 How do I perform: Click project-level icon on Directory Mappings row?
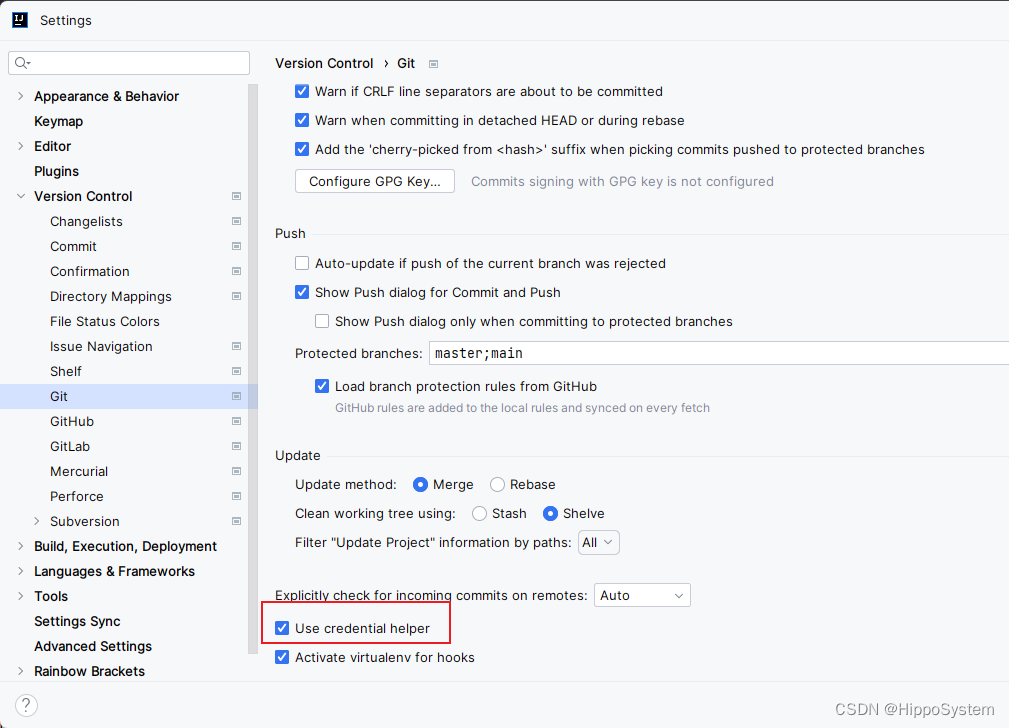coord(236,296)
